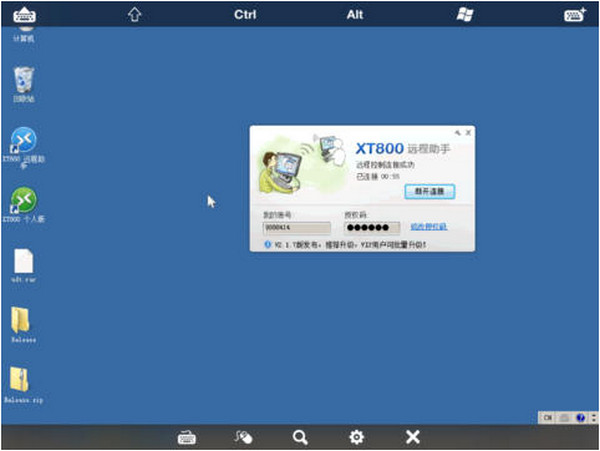This screenshot has height=451, width=600.
Task: Tap the Ctrl key in the top bar
Action: 245,15
